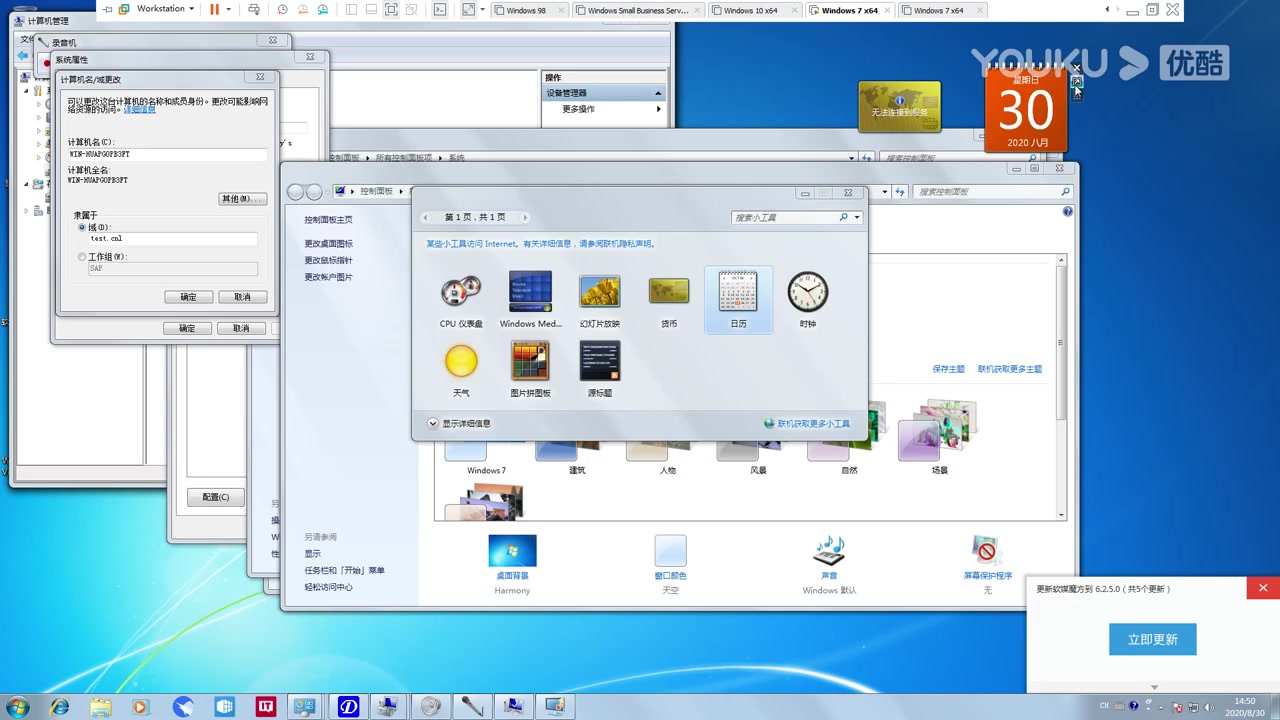This screenshot has height=720, width=1280.
Task: Click 保存主题 link
Action: click(x=948, y=369)
